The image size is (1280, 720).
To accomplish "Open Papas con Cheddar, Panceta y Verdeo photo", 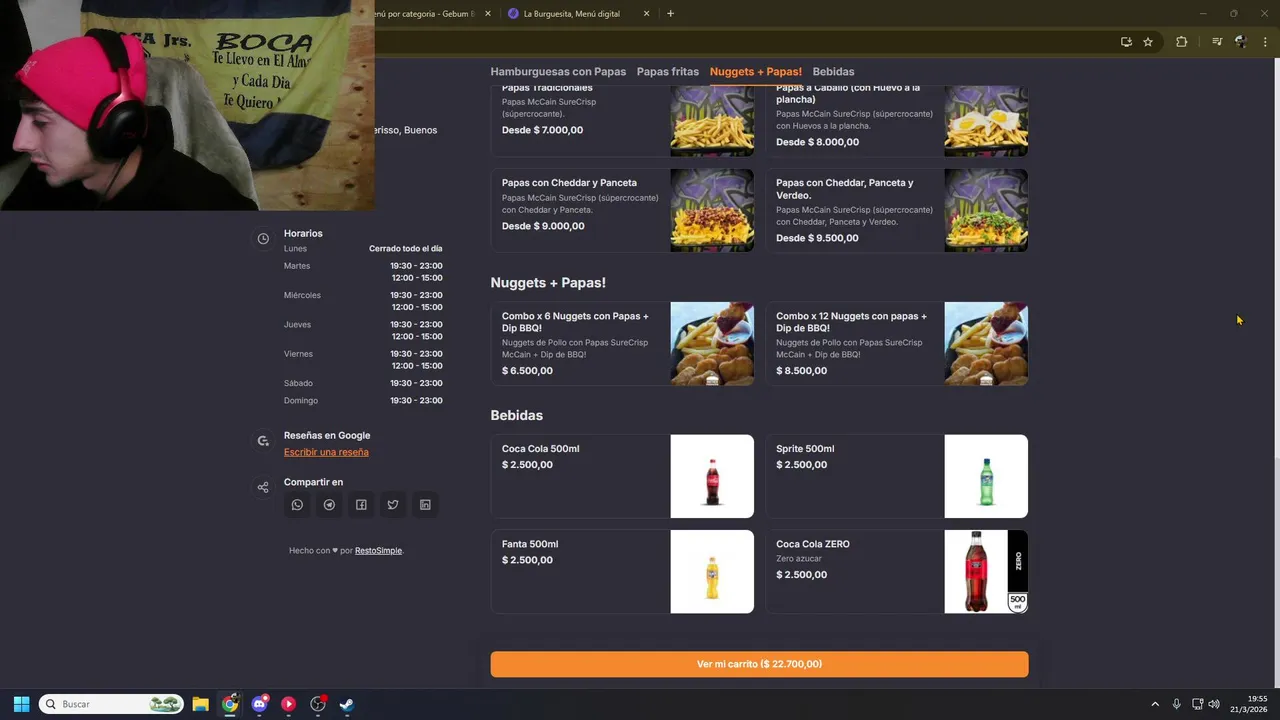I will (x=986, y=210).
